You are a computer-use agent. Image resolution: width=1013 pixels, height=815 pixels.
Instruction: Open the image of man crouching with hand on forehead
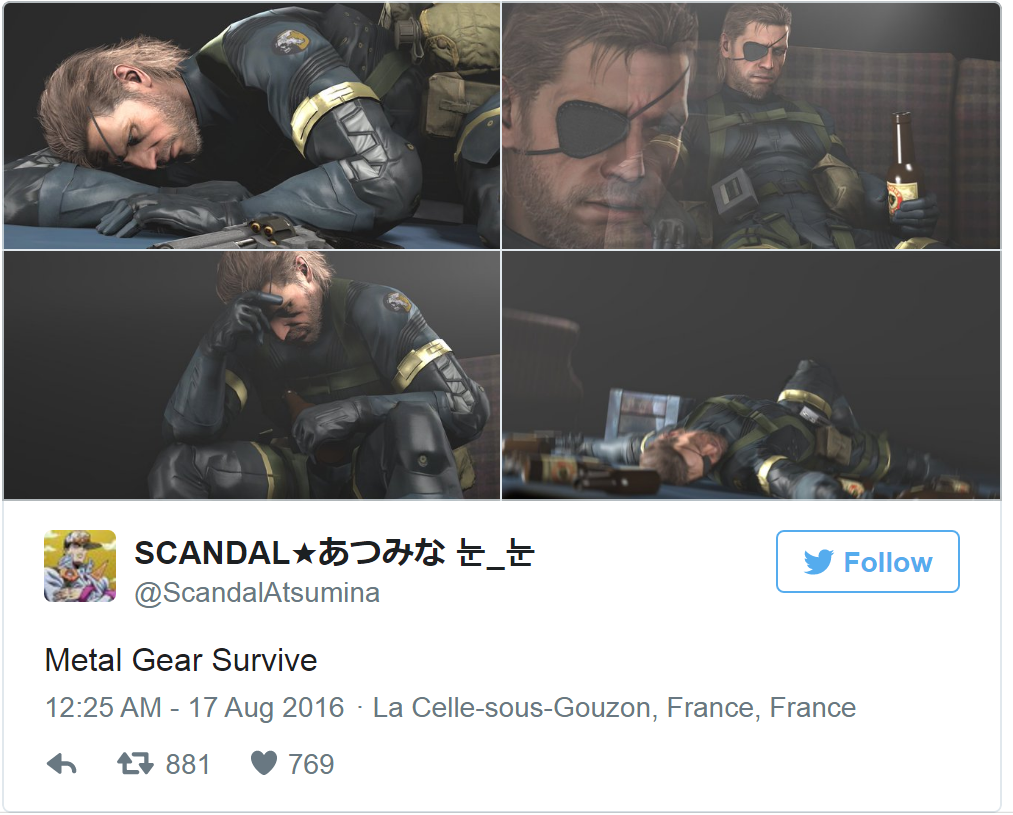pyautogui.click(x=252, y=375)
